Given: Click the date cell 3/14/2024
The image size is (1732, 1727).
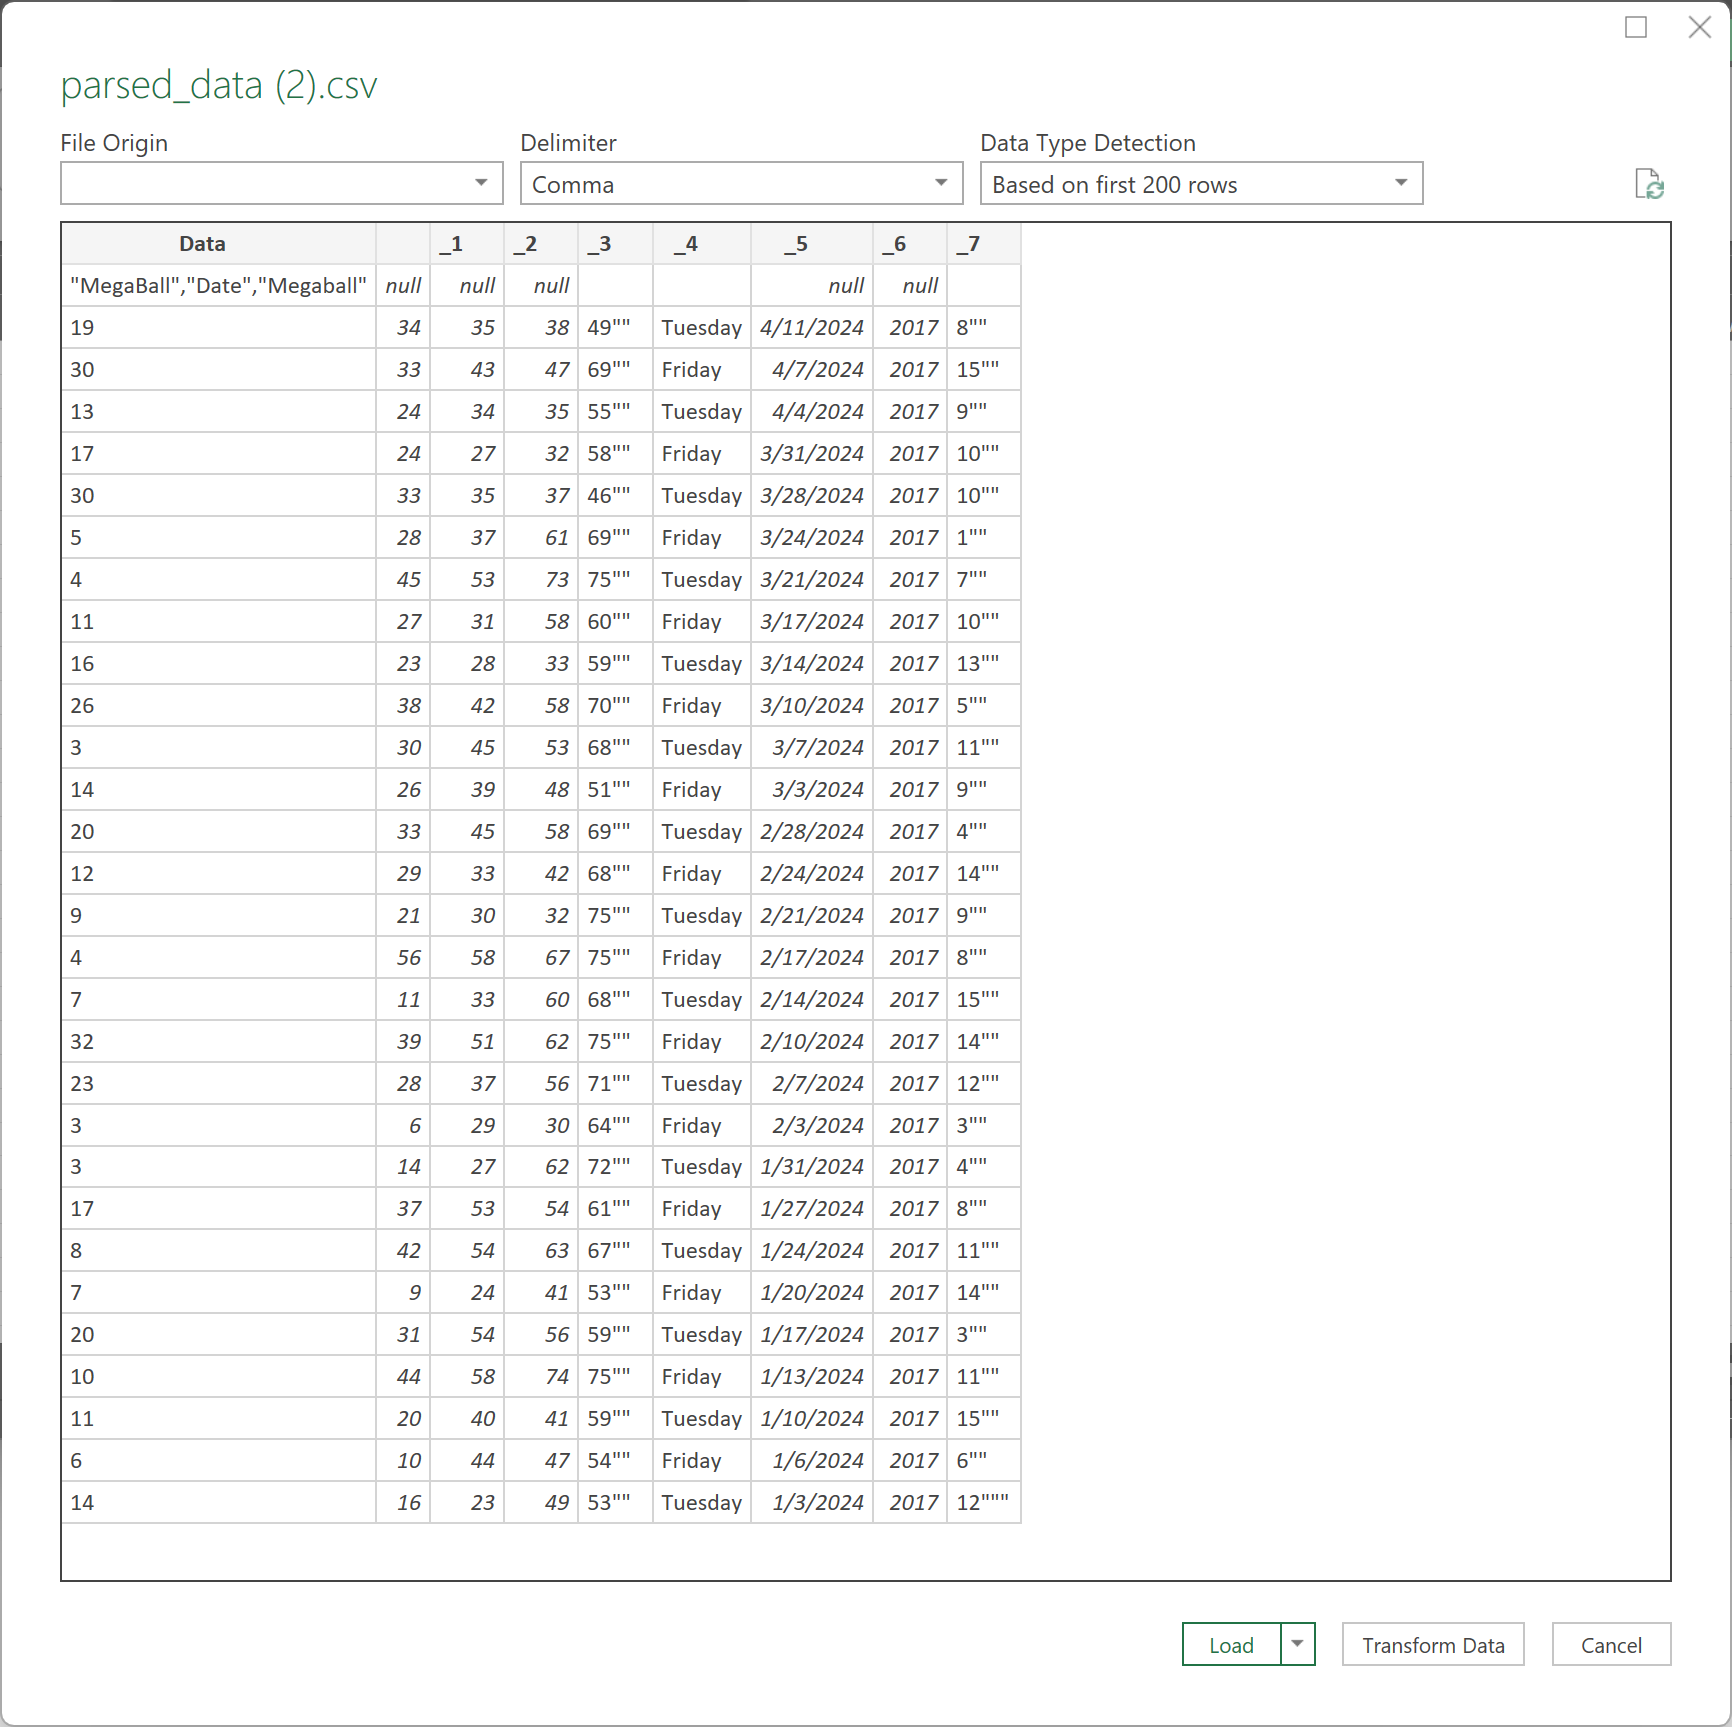Looking at the screenshot, I should click(812, 664).
